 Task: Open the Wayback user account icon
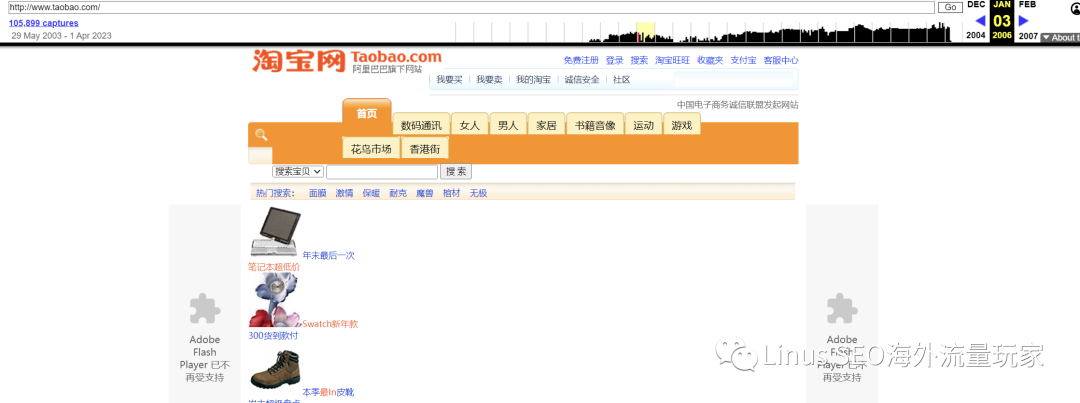pos(1075,9)
